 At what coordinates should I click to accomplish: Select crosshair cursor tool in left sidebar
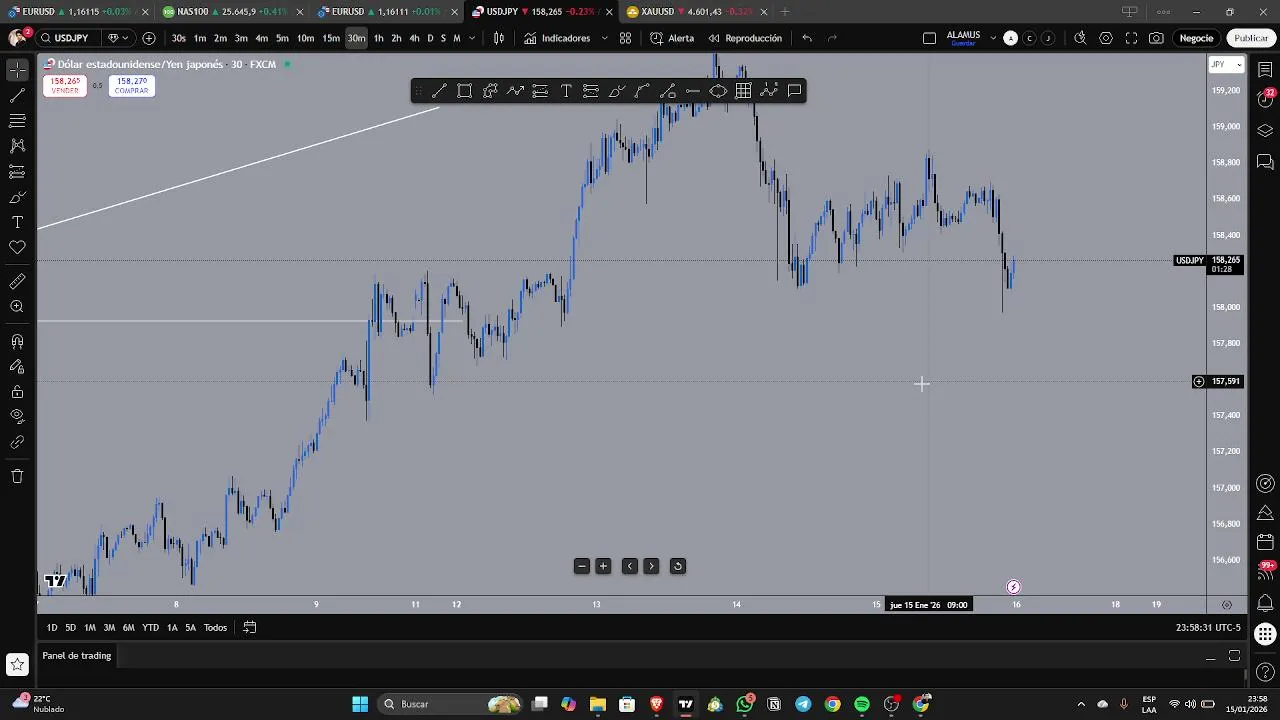pos(17,70)
